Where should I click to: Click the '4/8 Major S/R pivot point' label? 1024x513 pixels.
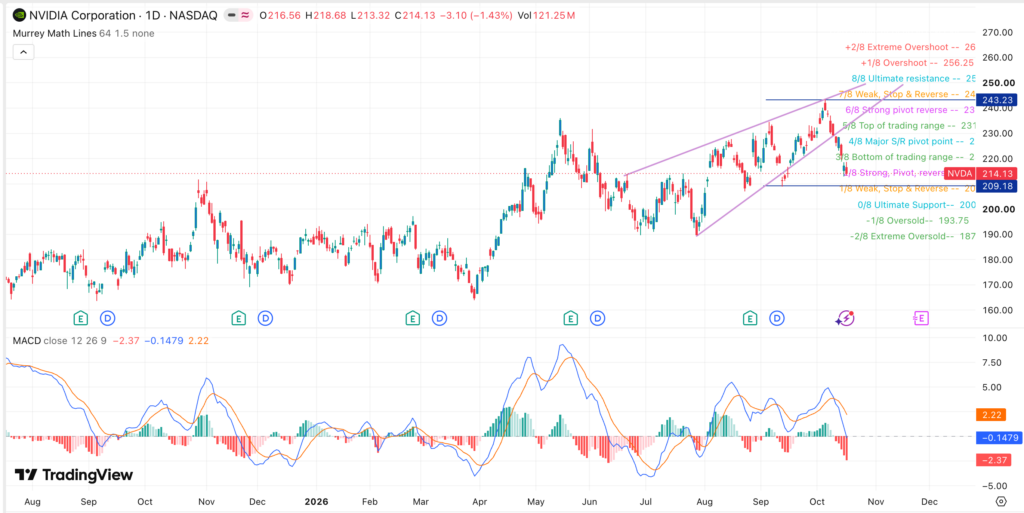click(x=912, y=142)
